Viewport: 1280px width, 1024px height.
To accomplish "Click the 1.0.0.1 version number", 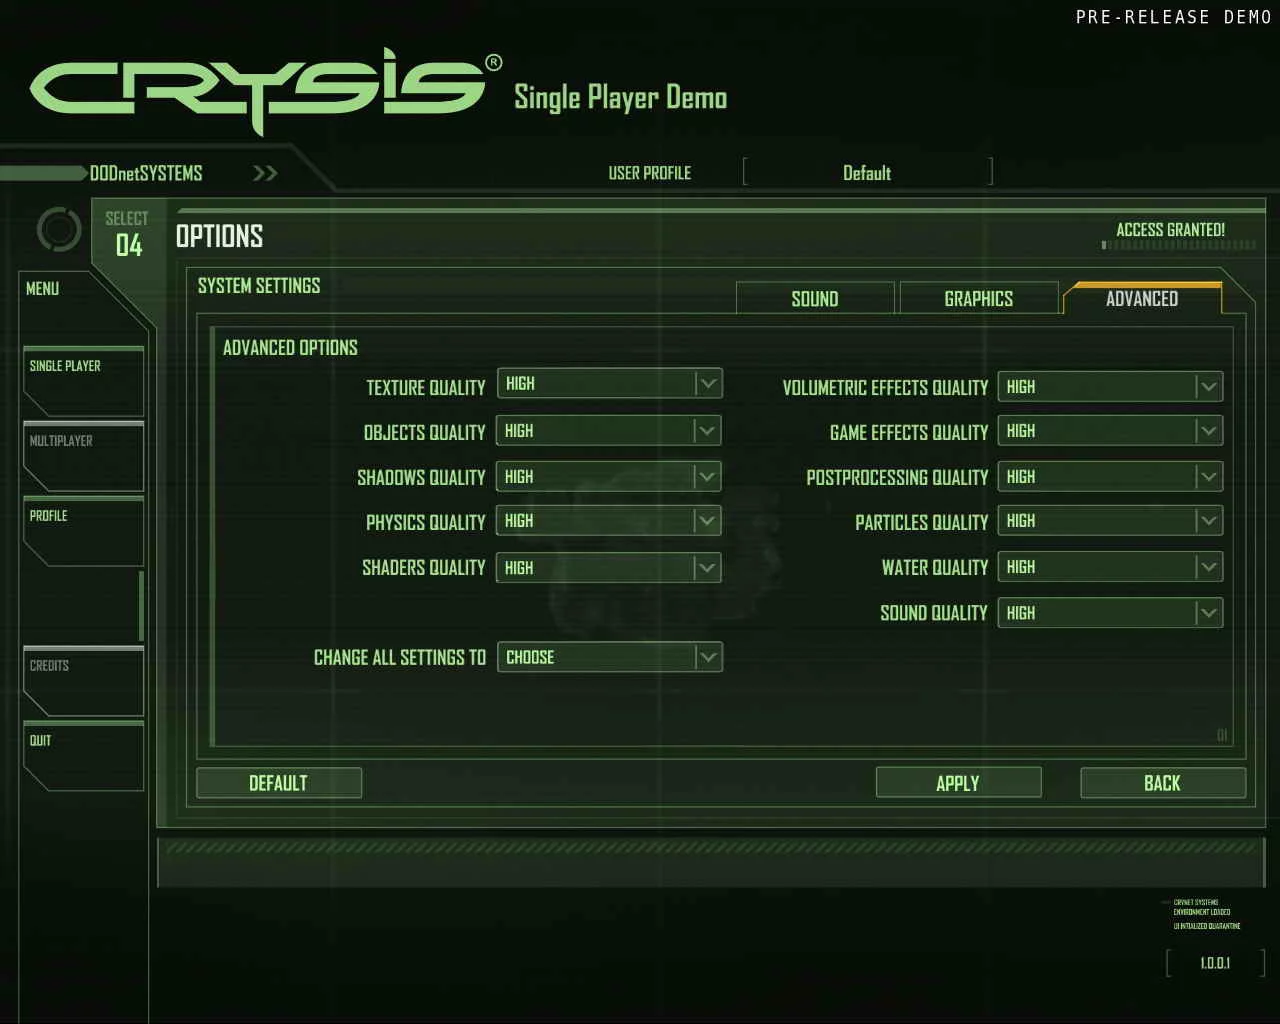I will (1215, 963).
